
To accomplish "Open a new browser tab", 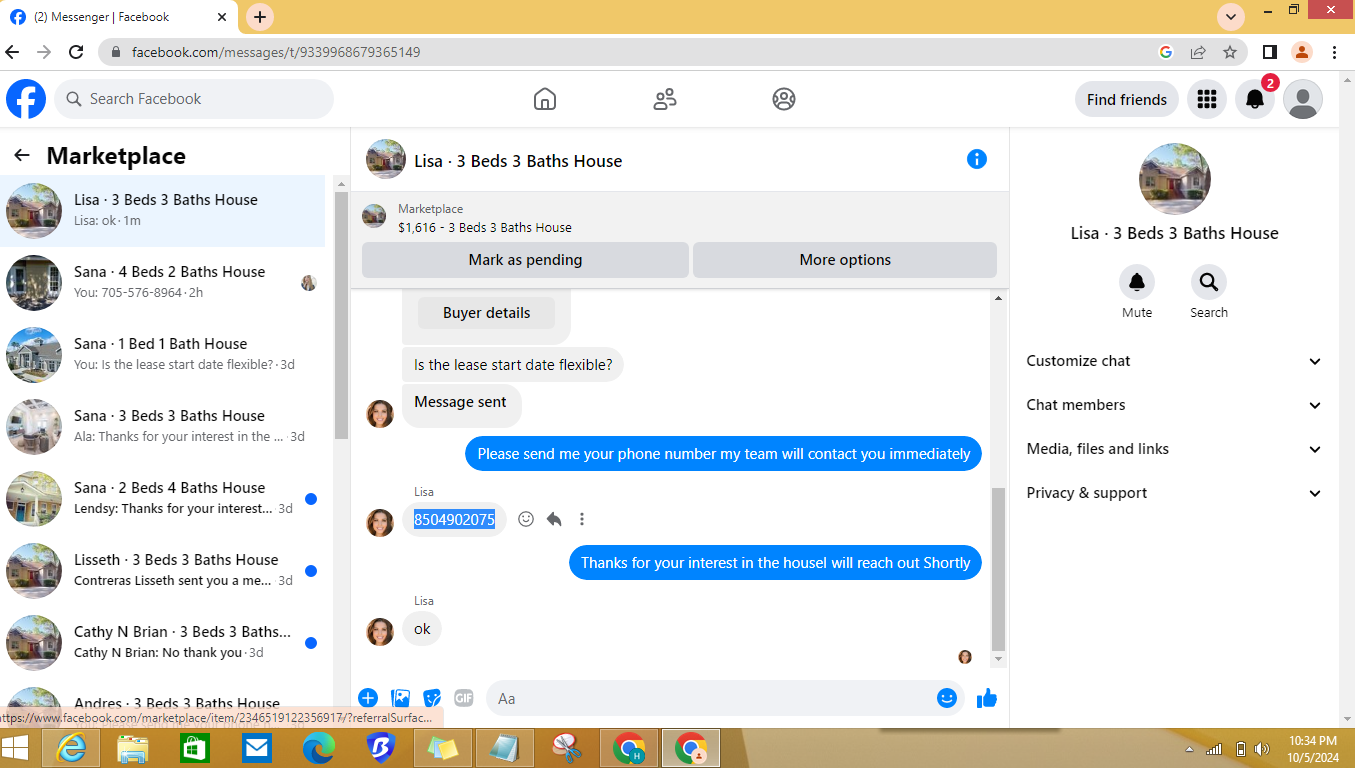I will [x=260, y=17].
